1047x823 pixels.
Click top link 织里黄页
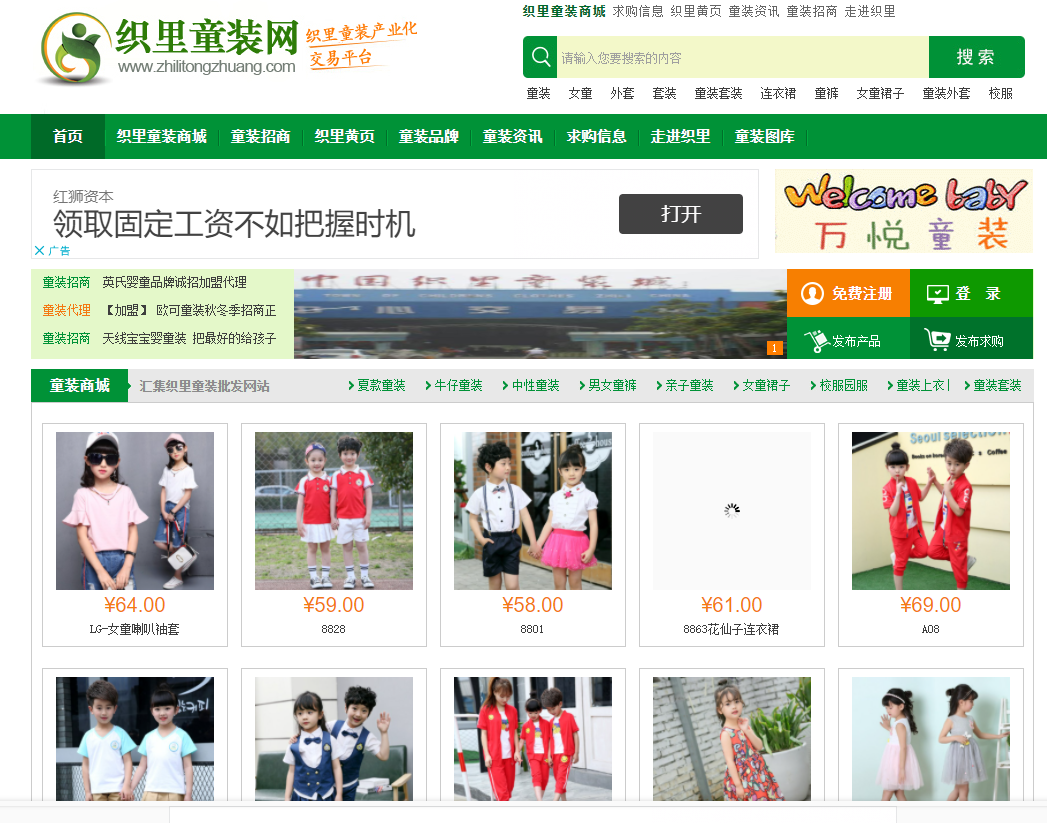[696, 11]
